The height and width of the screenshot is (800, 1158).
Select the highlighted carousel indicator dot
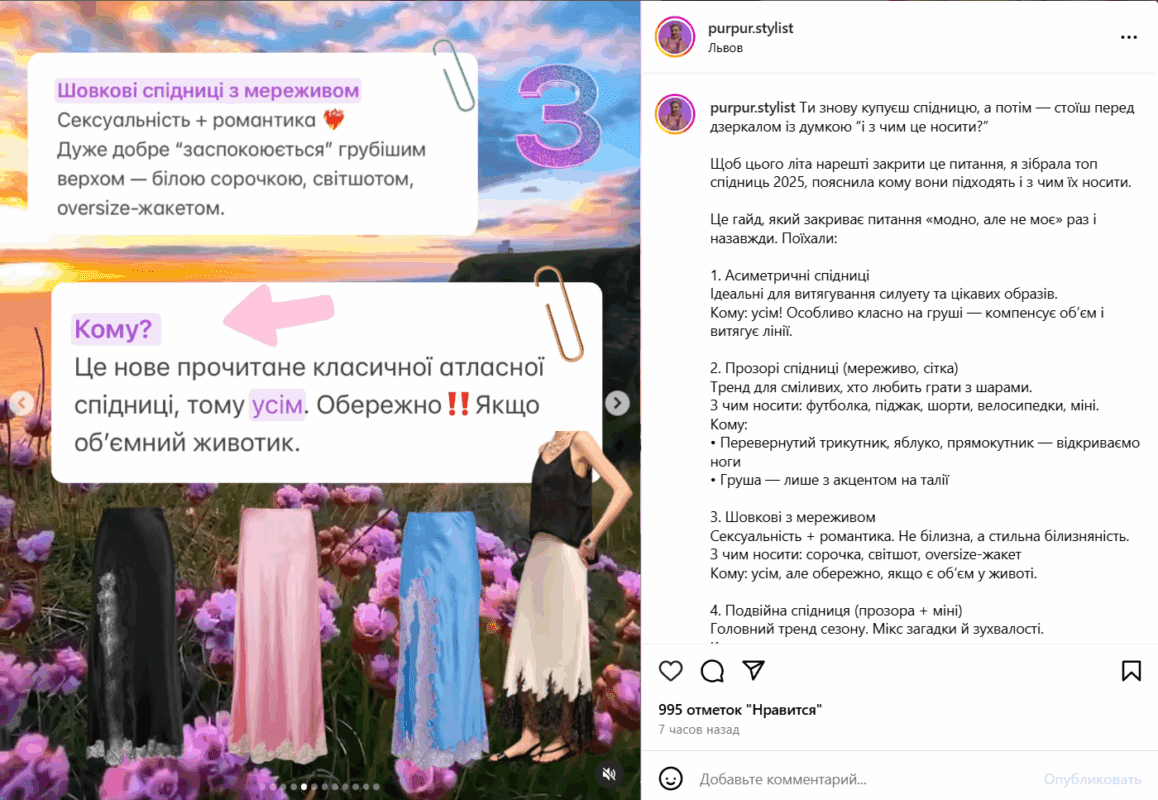(304, 787)
